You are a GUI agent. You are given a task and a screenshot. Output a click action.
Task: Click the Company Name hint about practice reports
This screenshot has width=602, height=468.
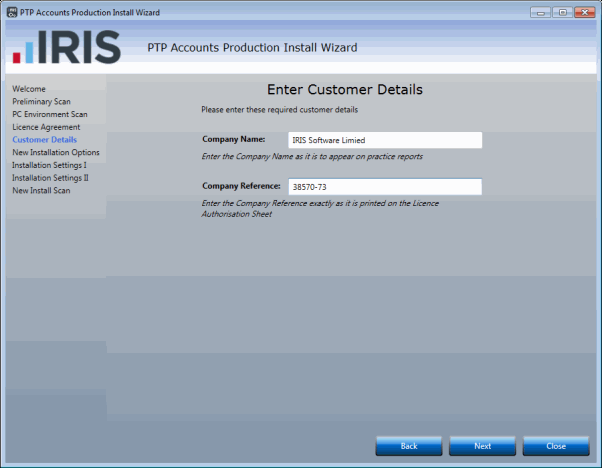click(312, 156)
